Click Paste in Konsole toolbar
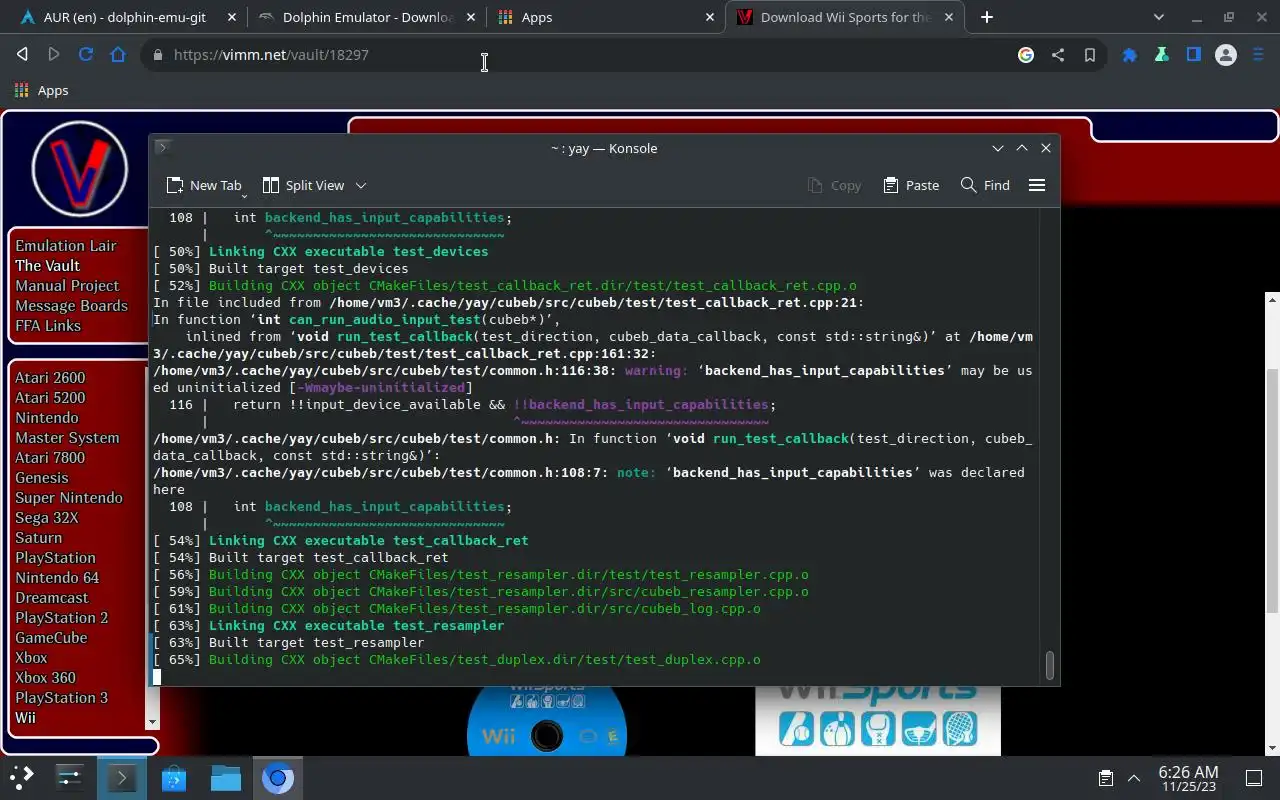This screenshot has height=800, width=1280. (911, 185)
